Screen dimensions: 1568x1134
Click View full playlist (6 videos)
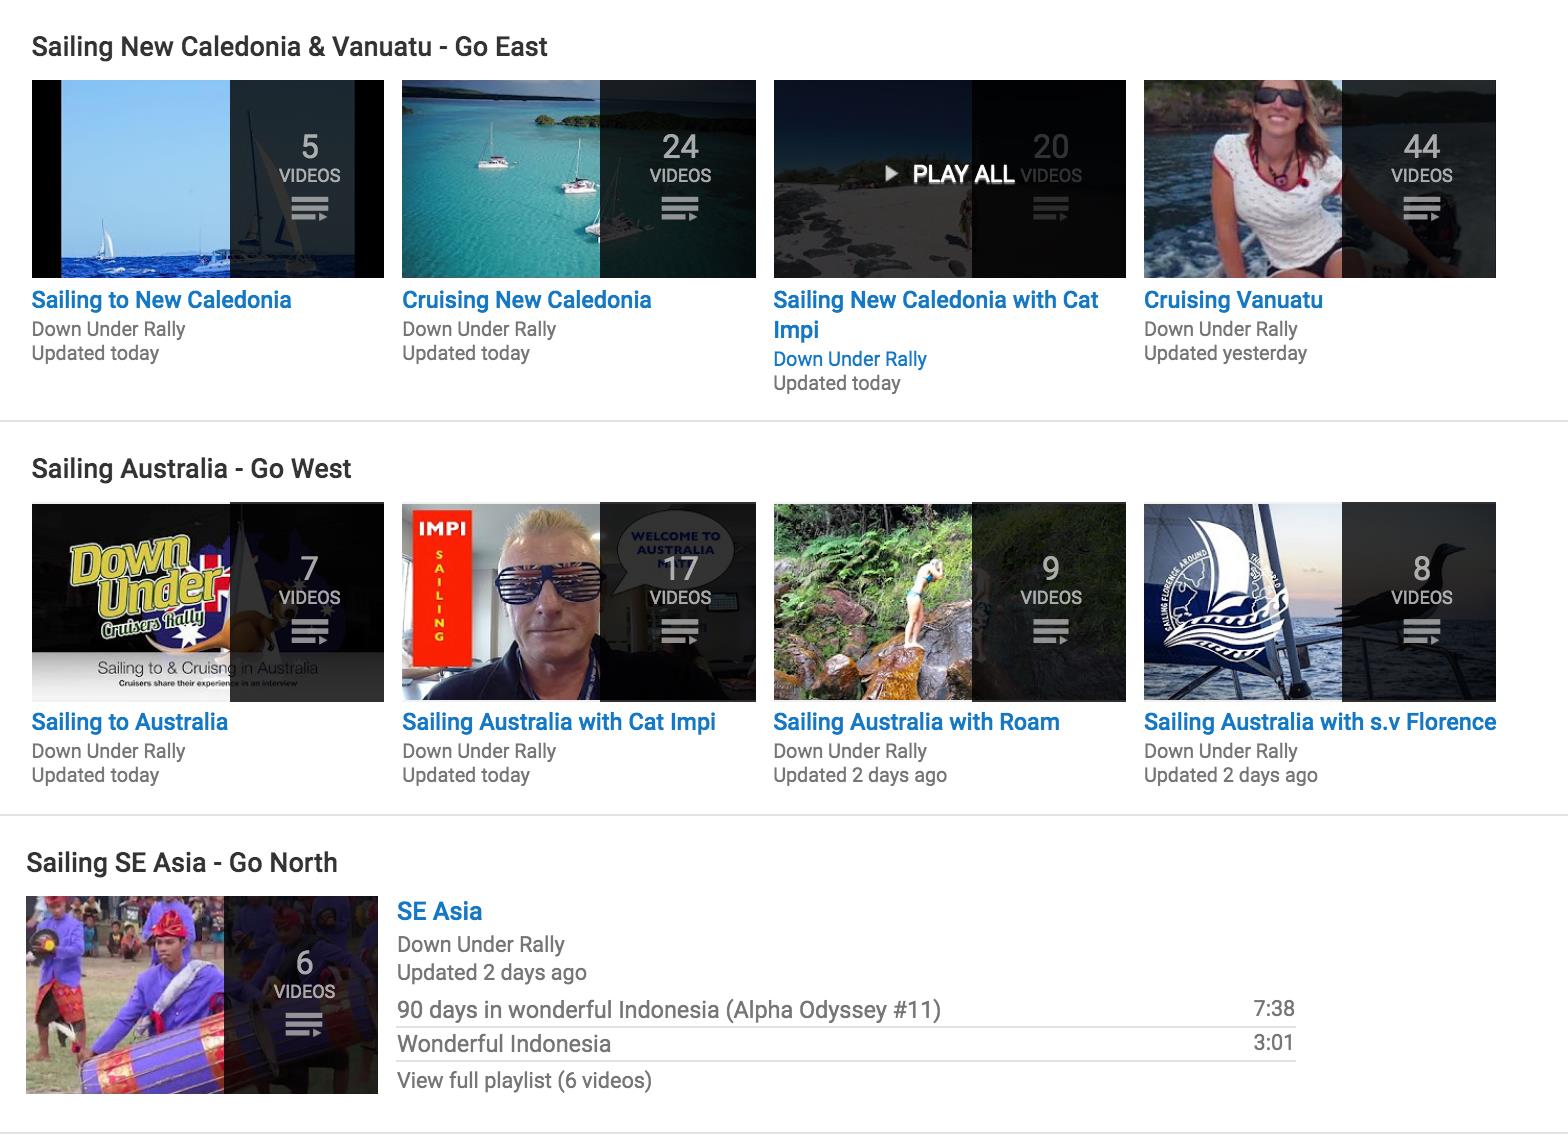point(524,1080)
